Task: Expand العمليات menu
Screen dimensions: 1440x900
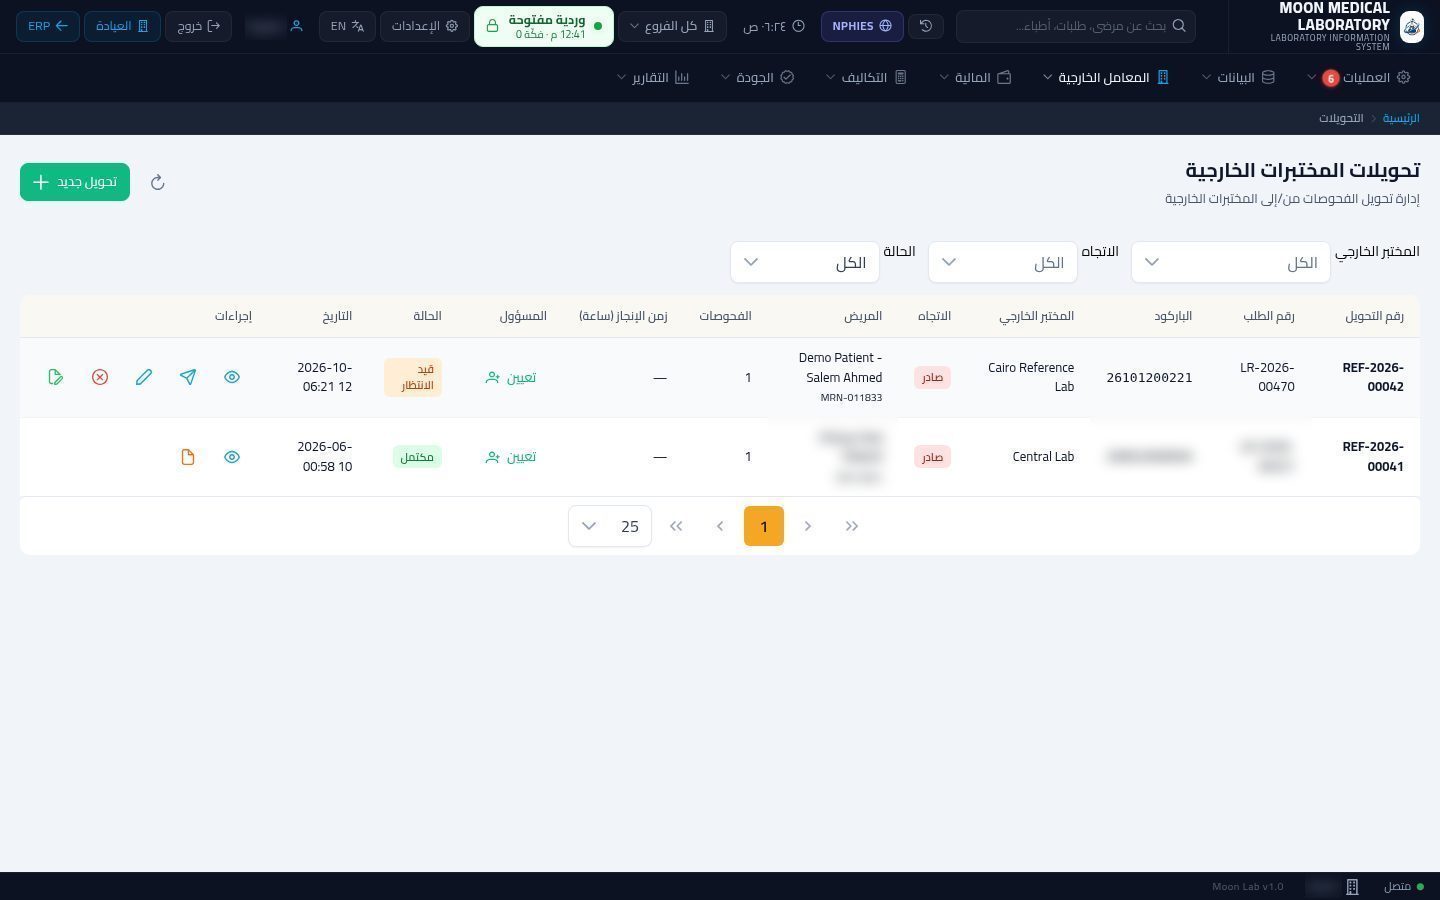Action: click(1358, 77)
